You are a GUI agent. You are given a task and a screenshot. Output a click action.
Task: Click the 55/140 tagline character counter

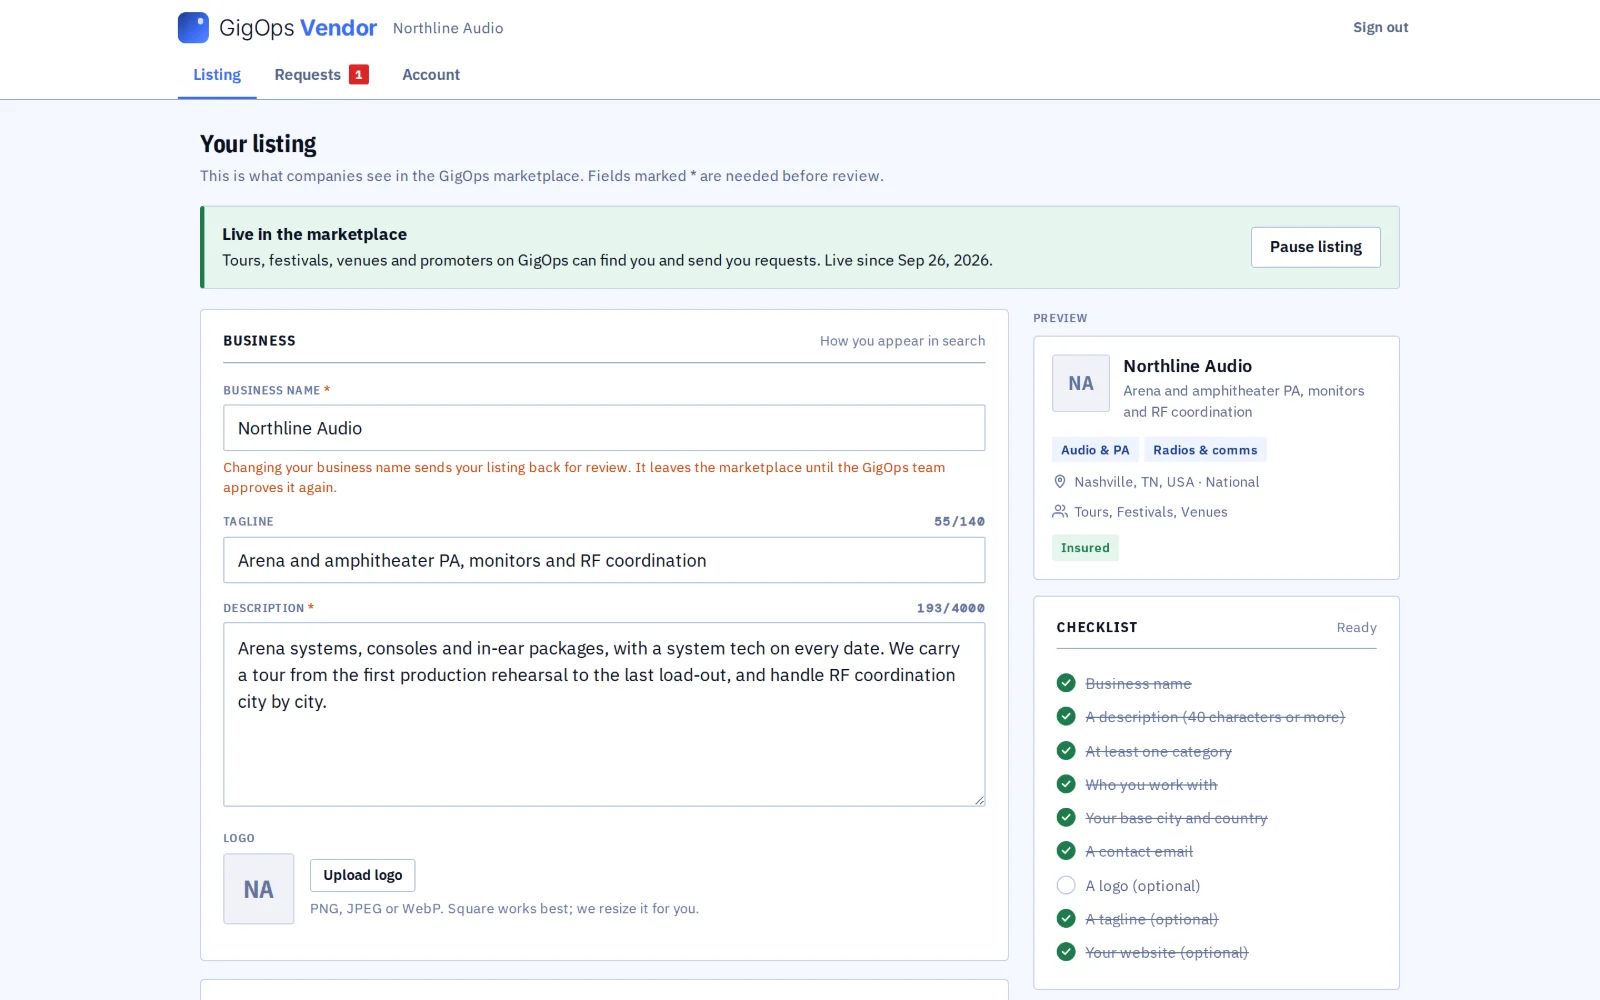[x=959, y=522]
